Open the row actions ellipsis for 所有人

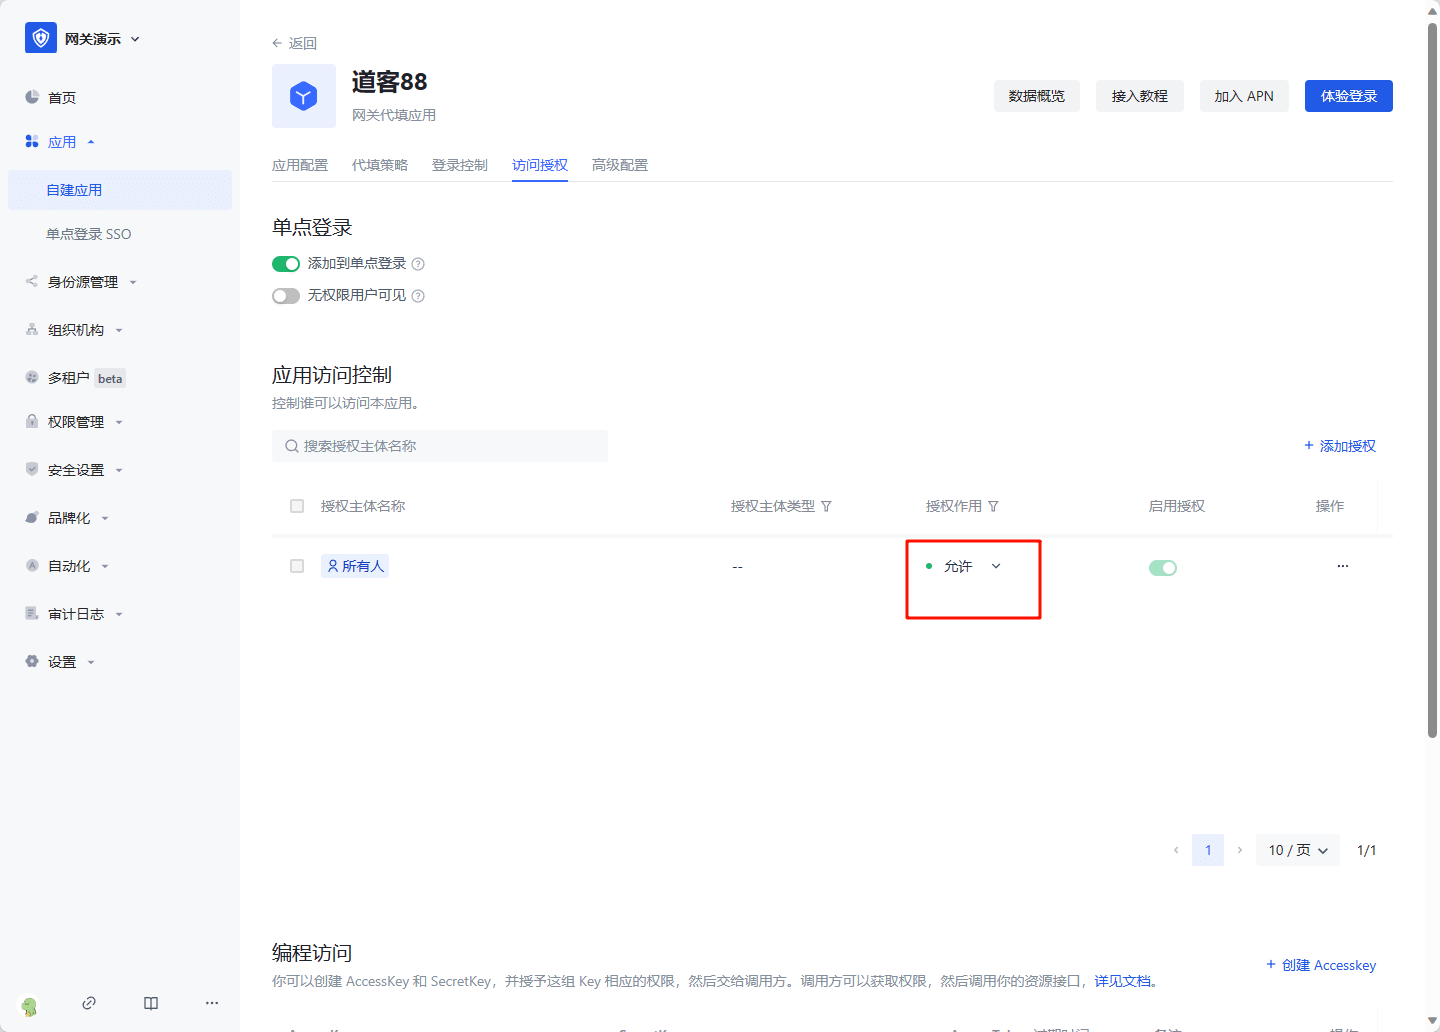1342,566
